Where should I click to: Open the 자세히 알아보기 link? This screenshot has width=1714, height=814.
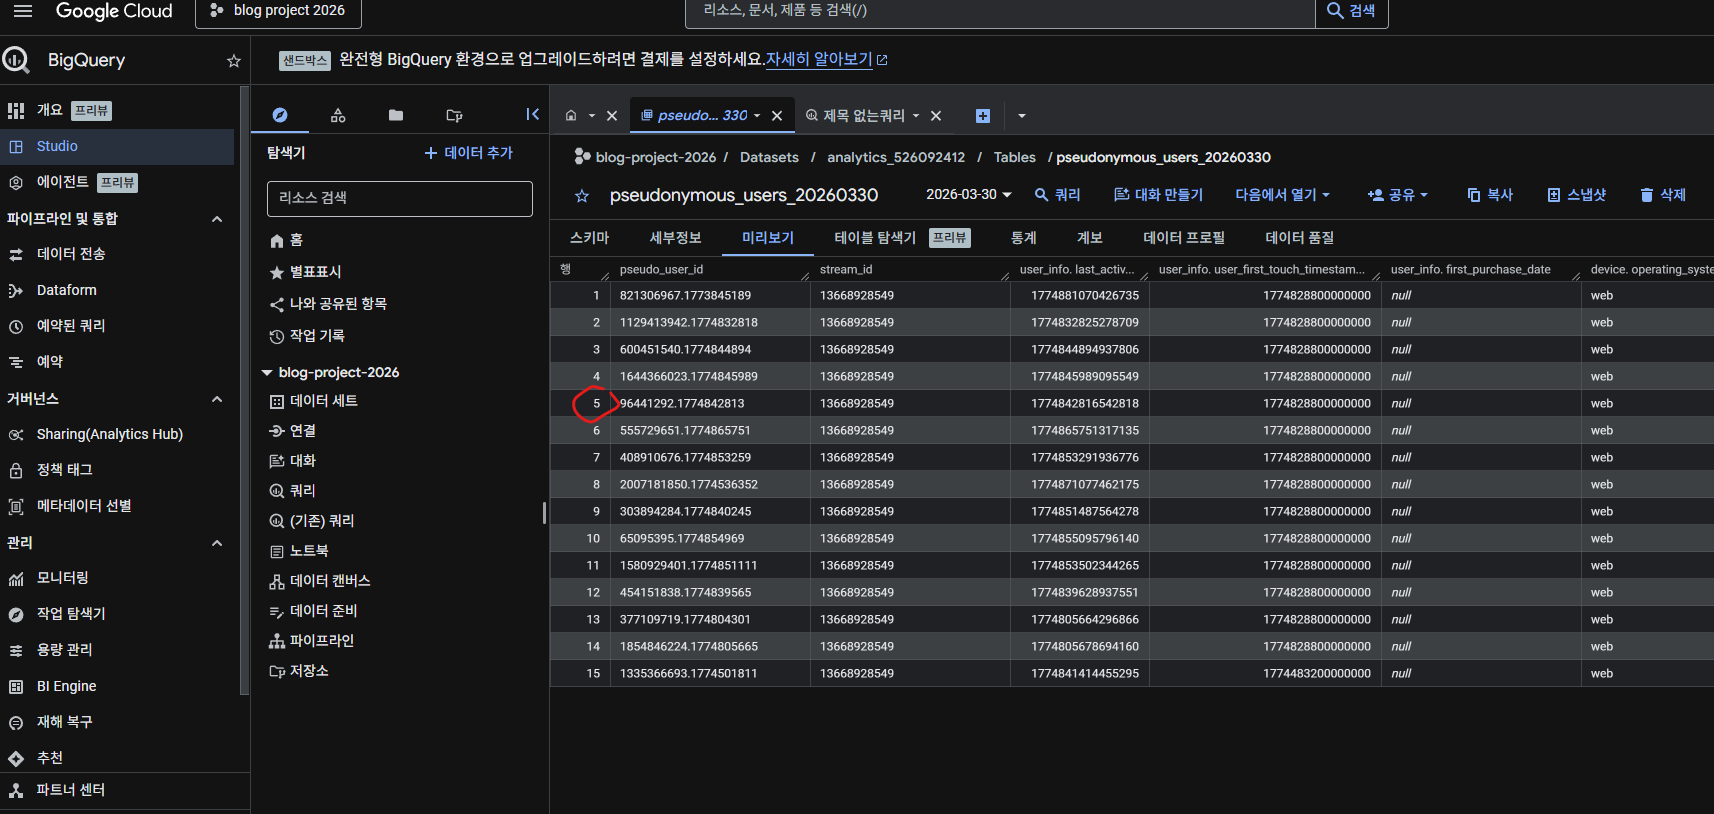click(826, 60)
